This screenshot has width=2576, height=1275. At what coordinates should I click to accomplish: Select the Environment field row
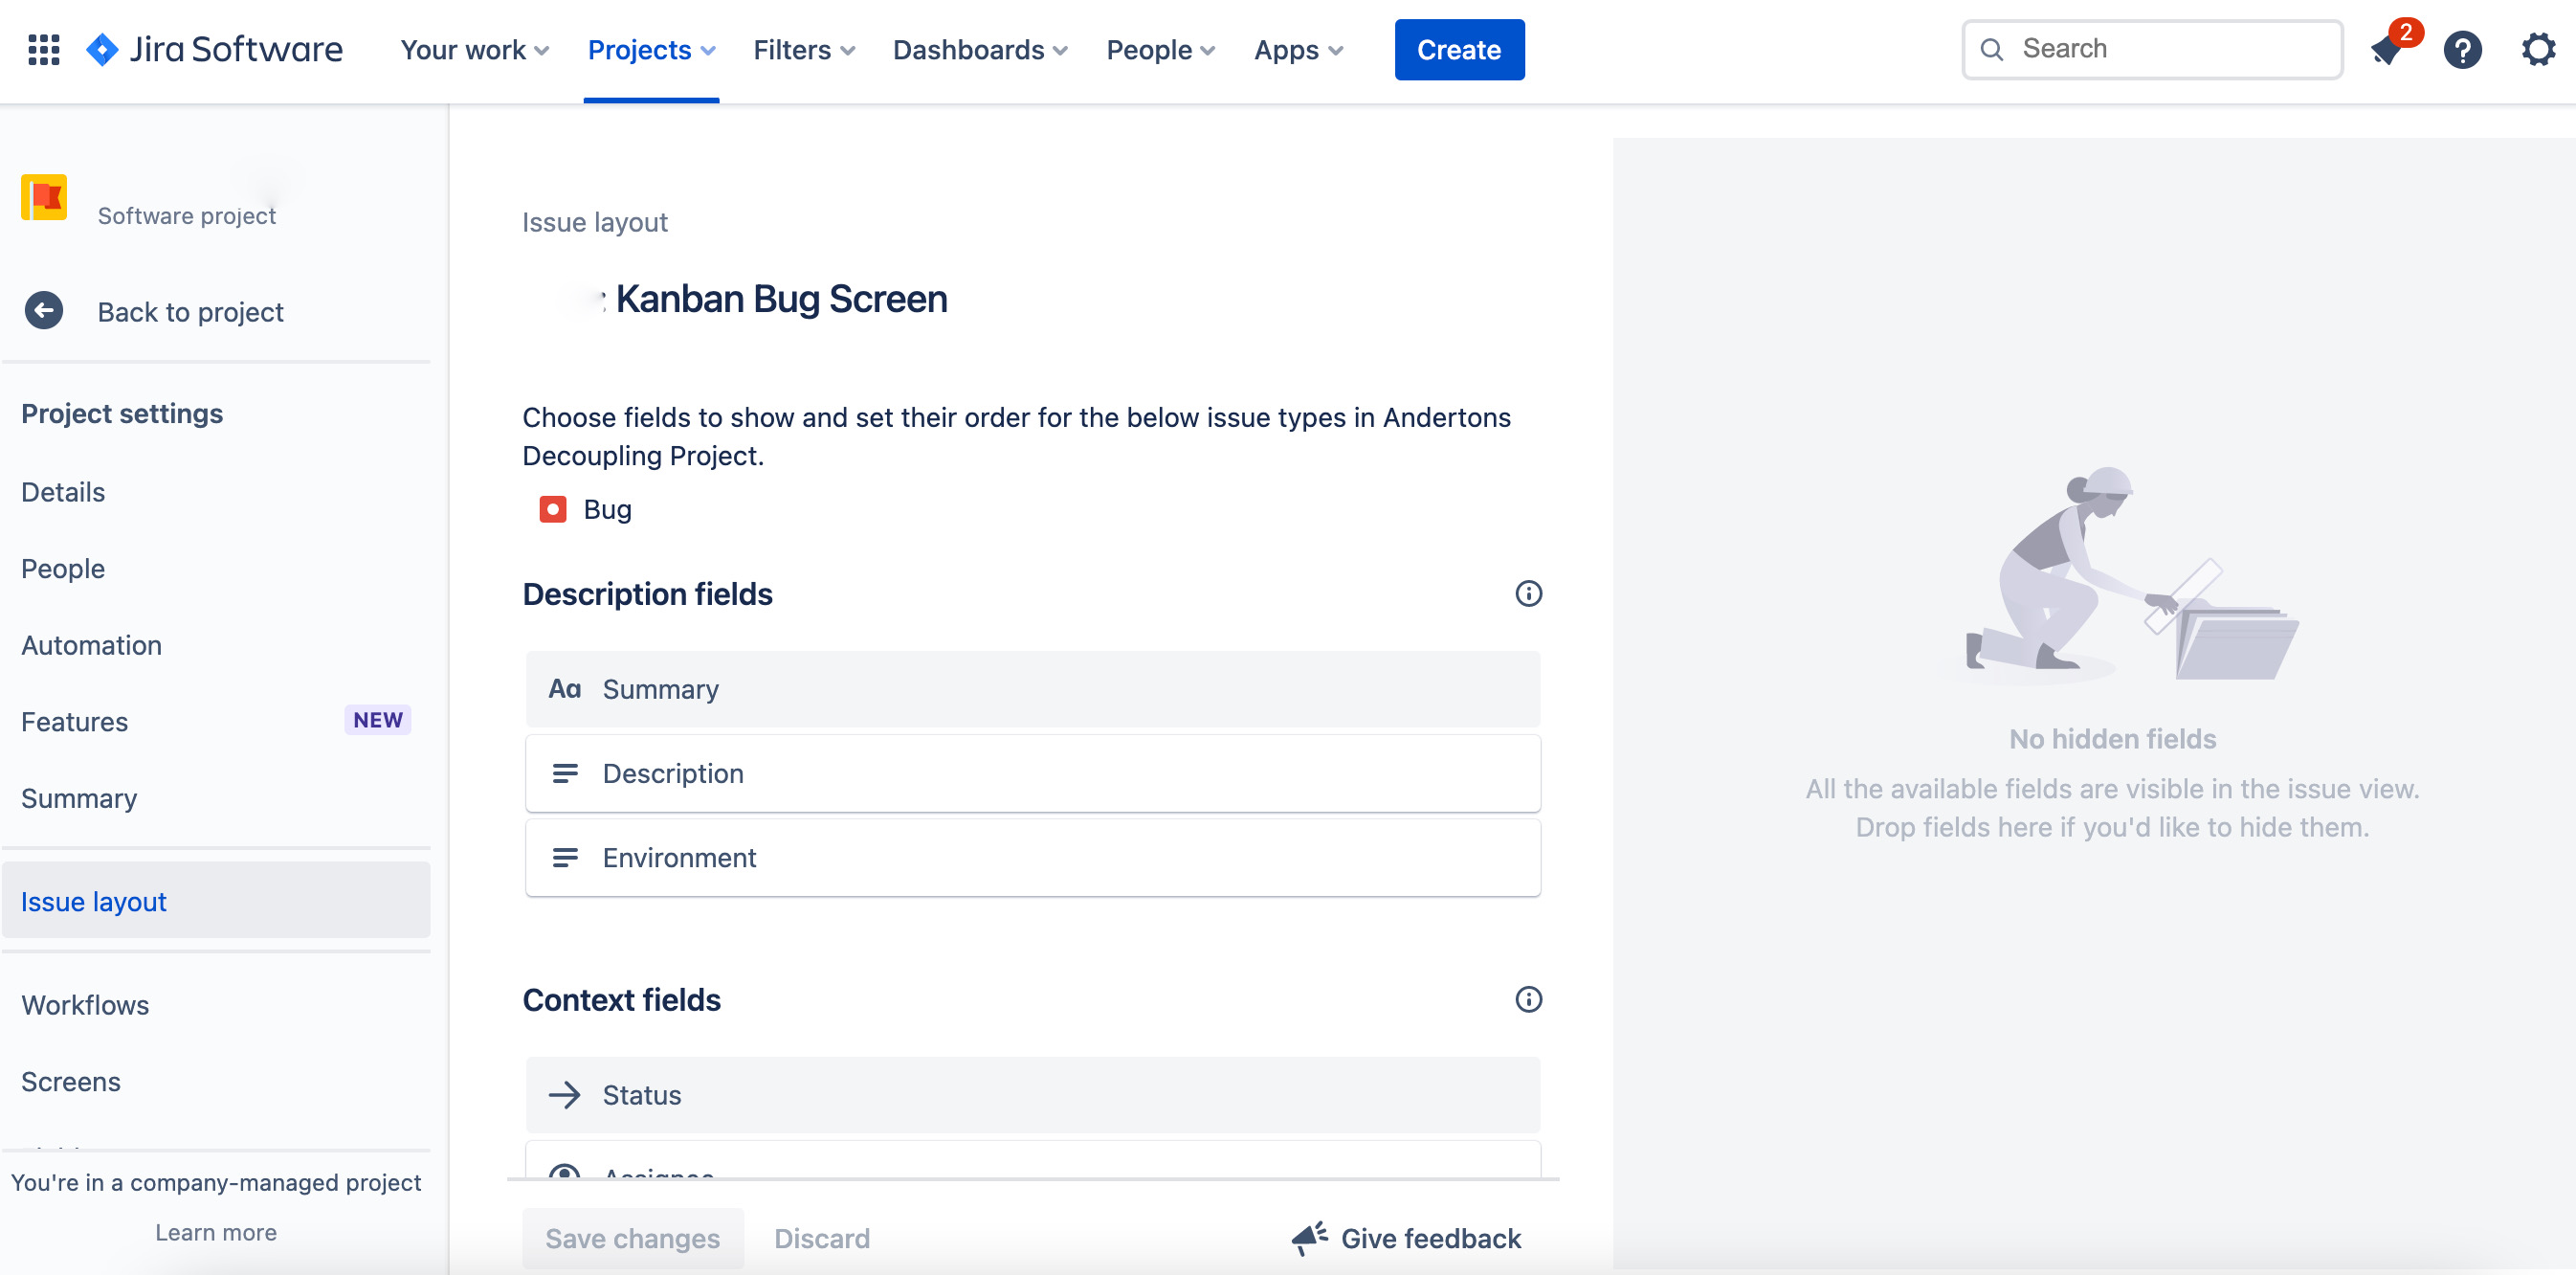(1032, 857)
